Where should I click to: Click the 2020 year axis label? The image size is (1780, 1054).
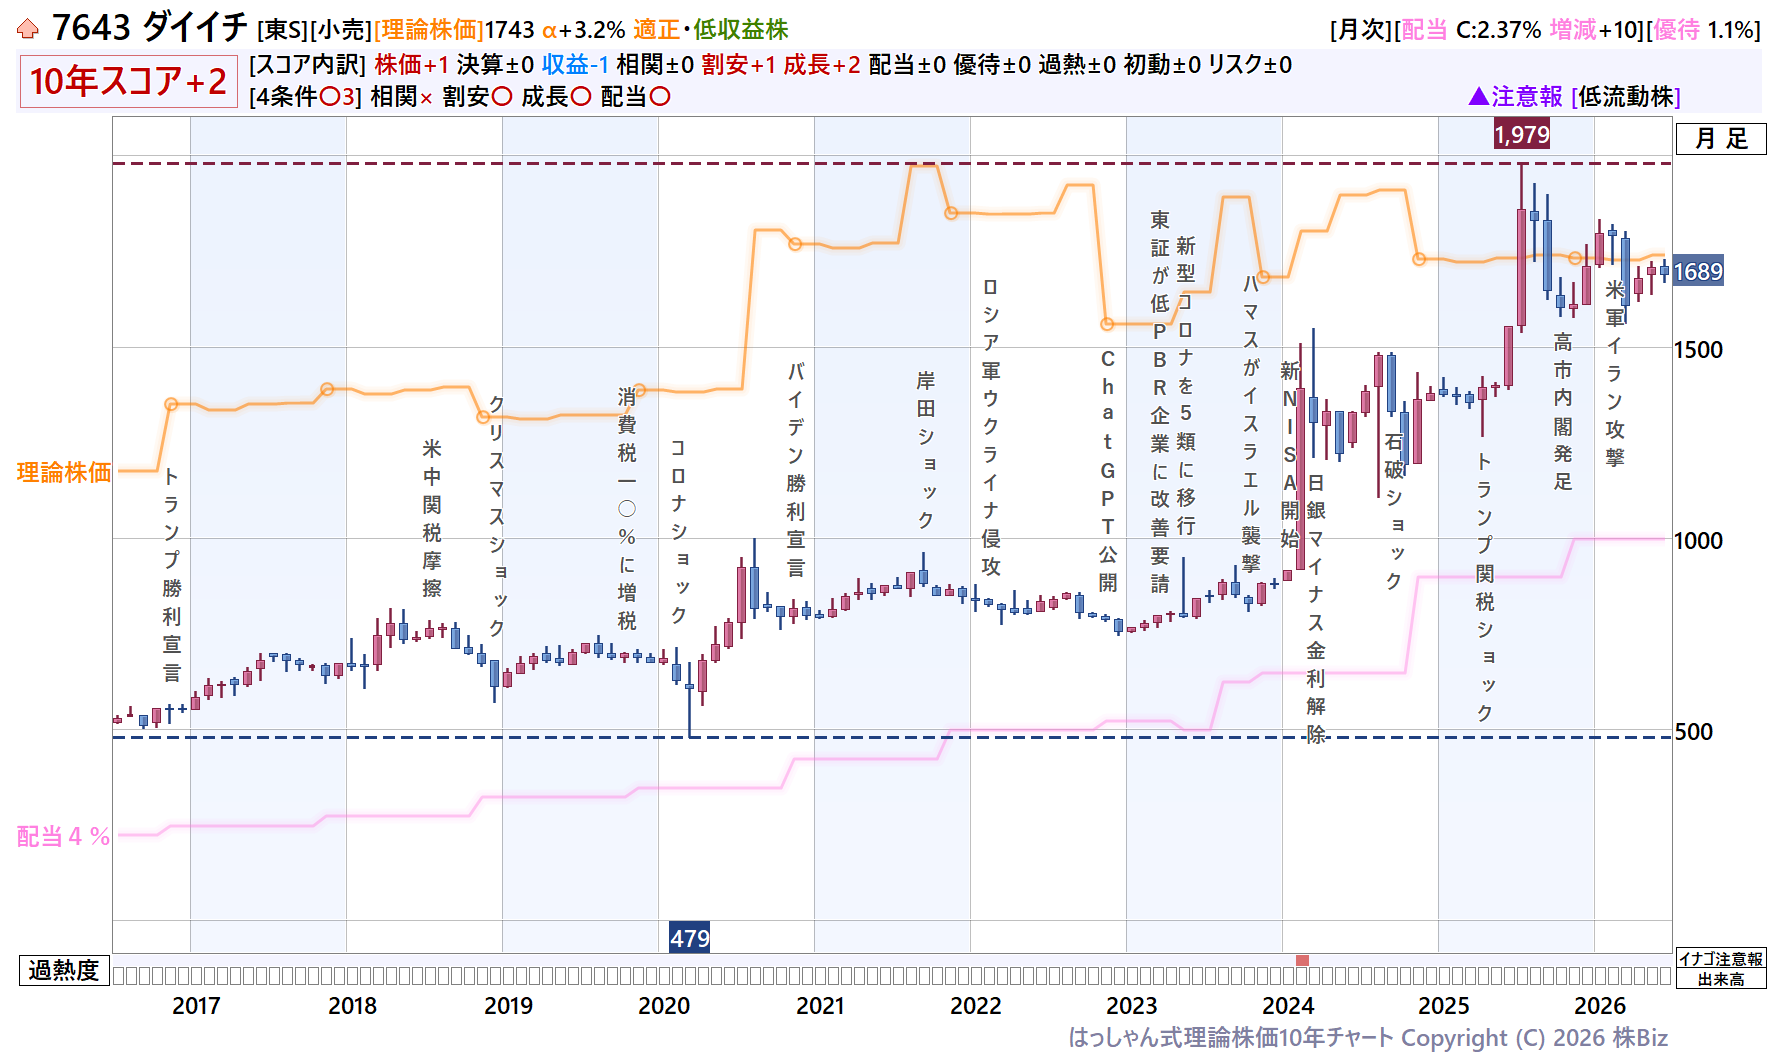(x=664, y=1005)
